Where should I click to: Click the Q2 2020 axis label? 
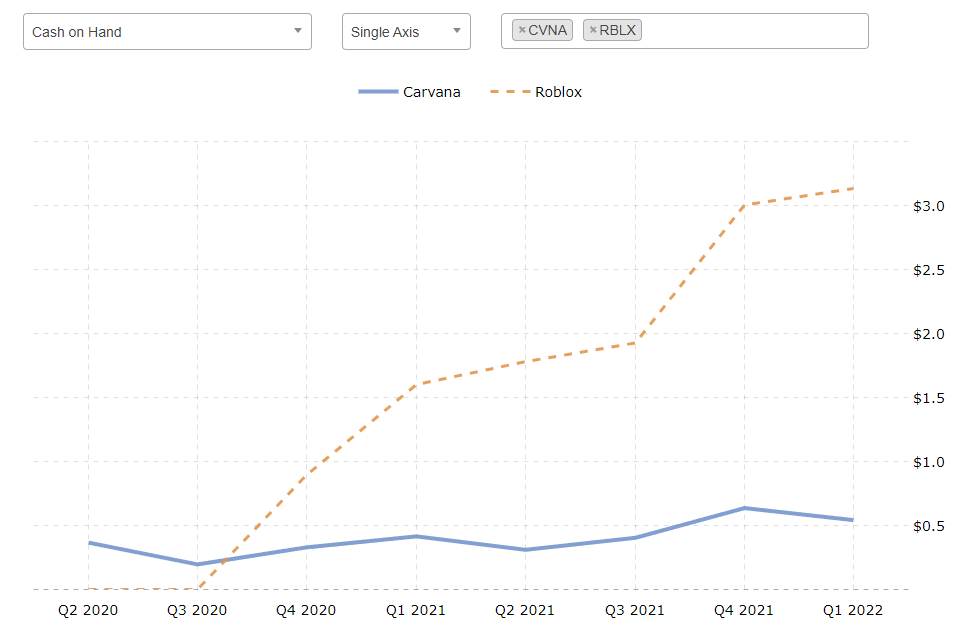(88, 610)
